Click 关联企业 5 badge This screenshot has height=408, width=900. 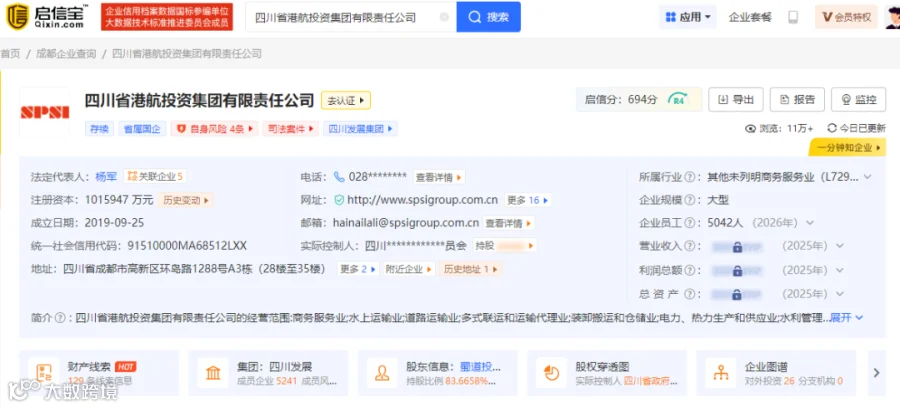tap(154, 177)
